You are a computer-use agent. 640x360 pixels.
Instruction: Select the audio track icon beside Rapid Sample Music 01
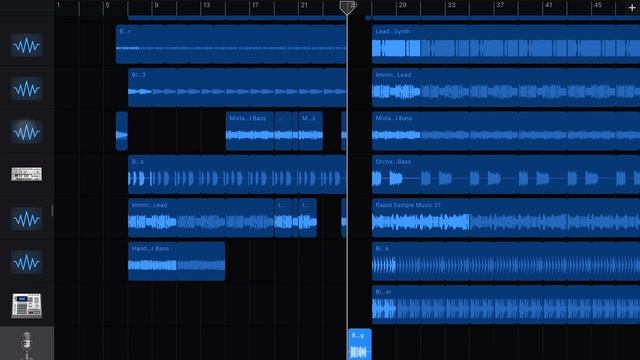point(27,218)
